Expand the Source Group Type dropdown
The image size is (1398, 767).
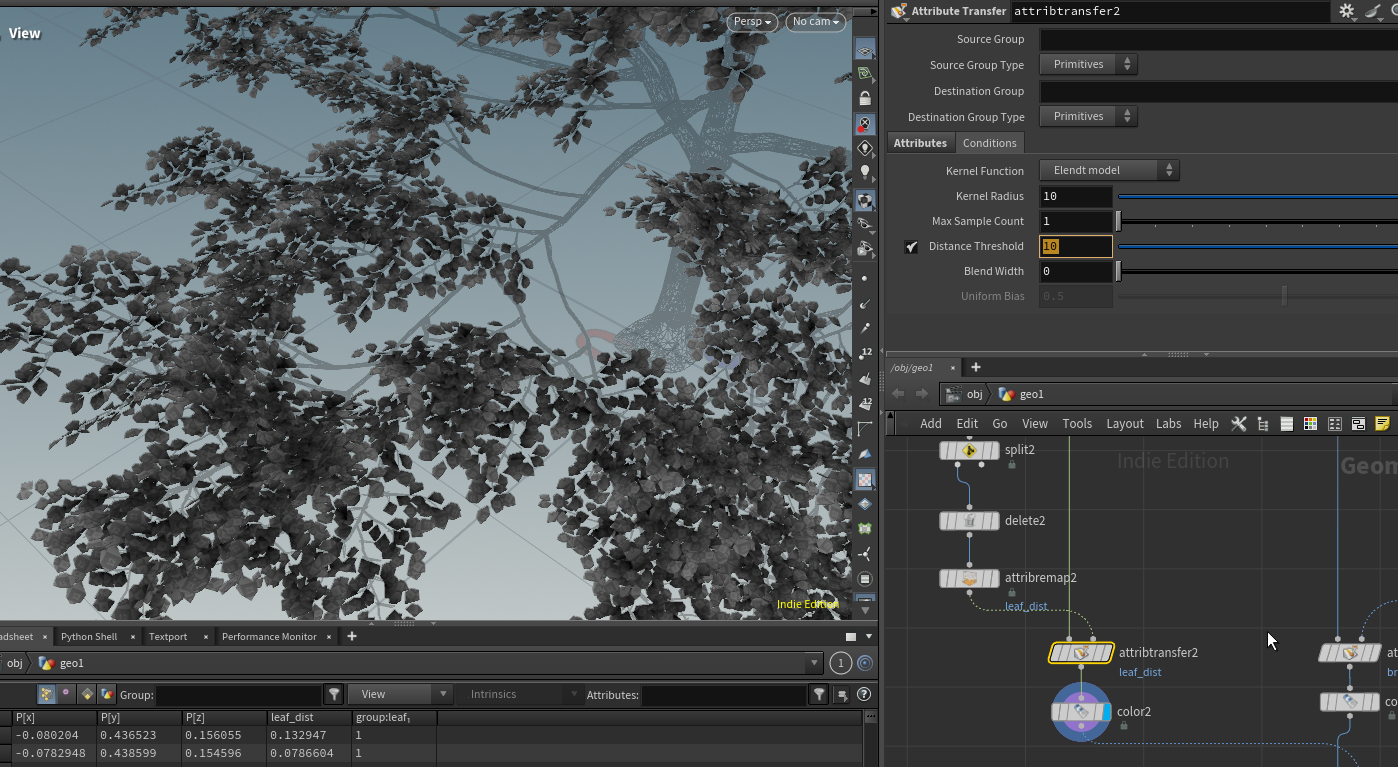tap(1088, 65)
